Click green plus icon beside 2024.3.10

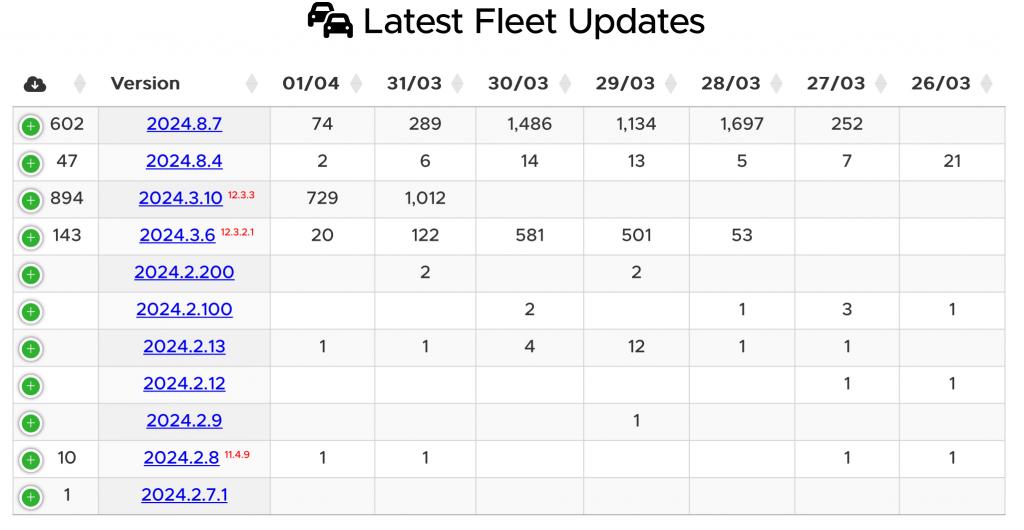(x=31, y=200)
